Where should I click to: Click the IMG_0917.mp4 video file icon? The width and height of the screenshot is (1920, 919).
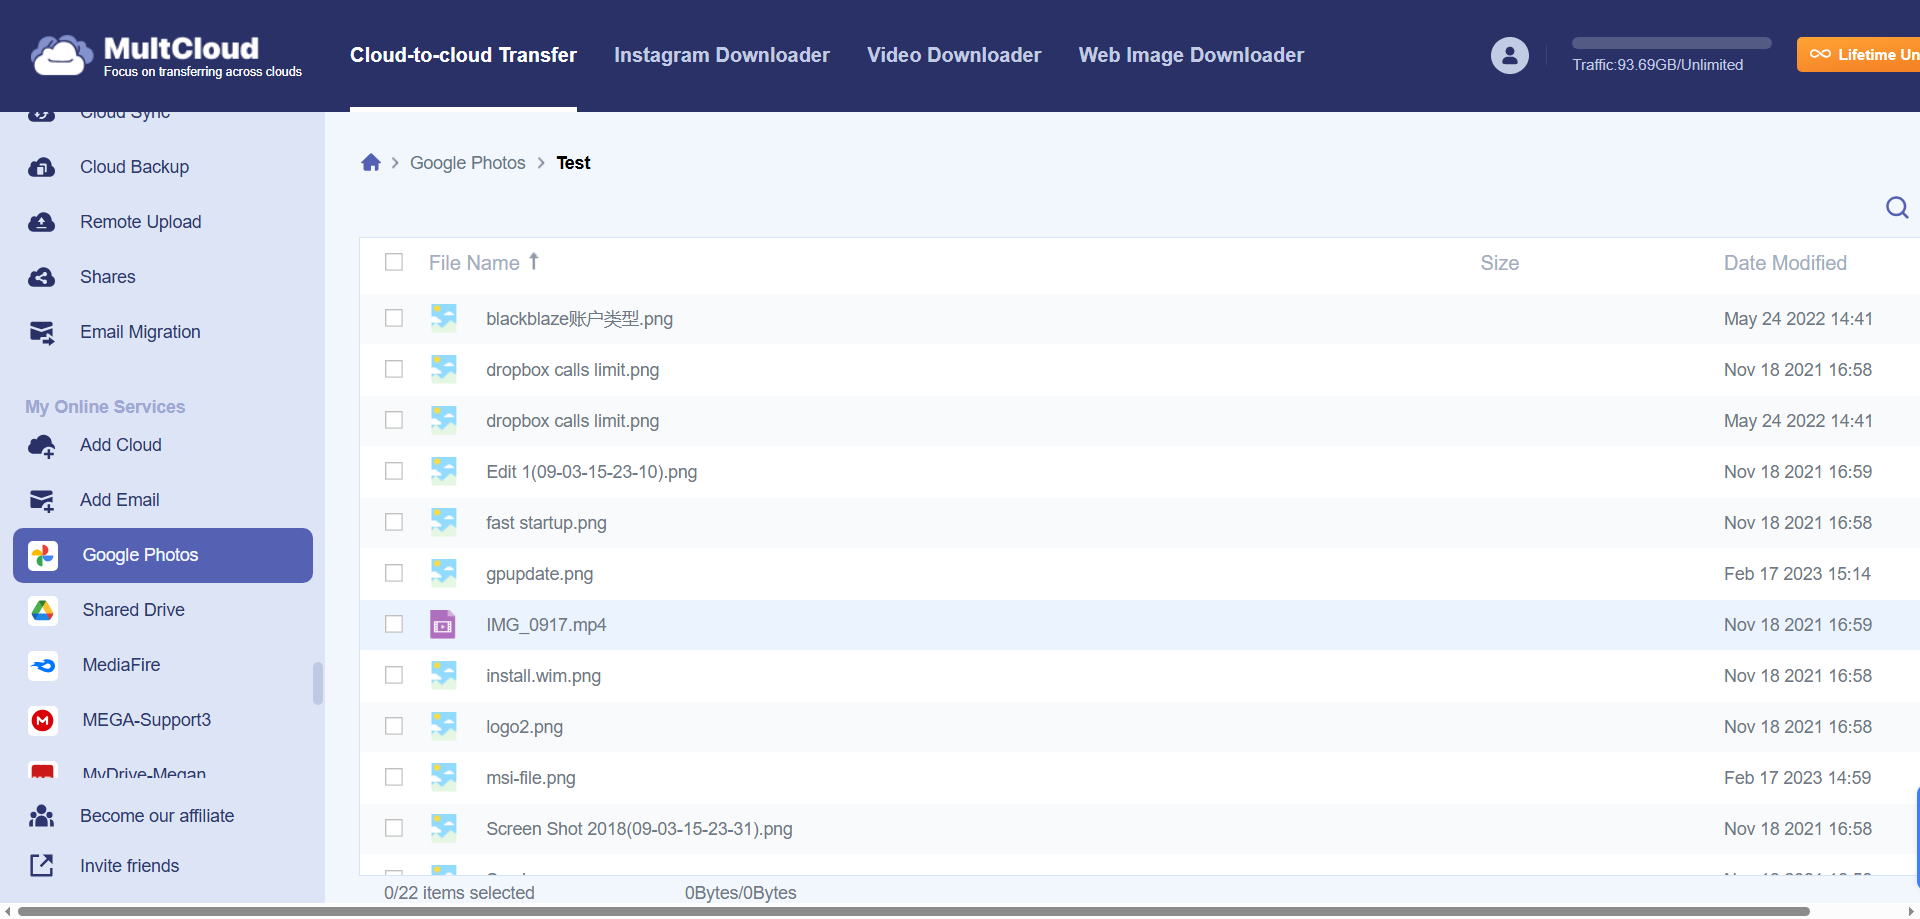pos(443,625)
